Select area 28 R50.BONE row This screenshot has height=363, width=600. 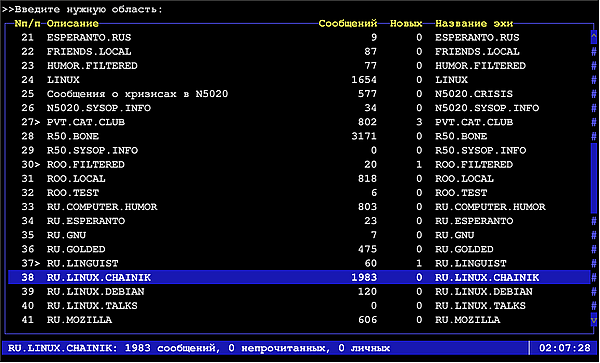(299, 137)
